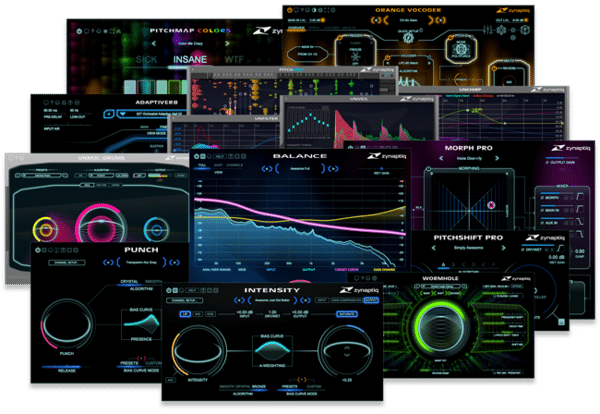Click the power icon in Balance window
Viewport: 600px width, 414px height.
[196, 156]
